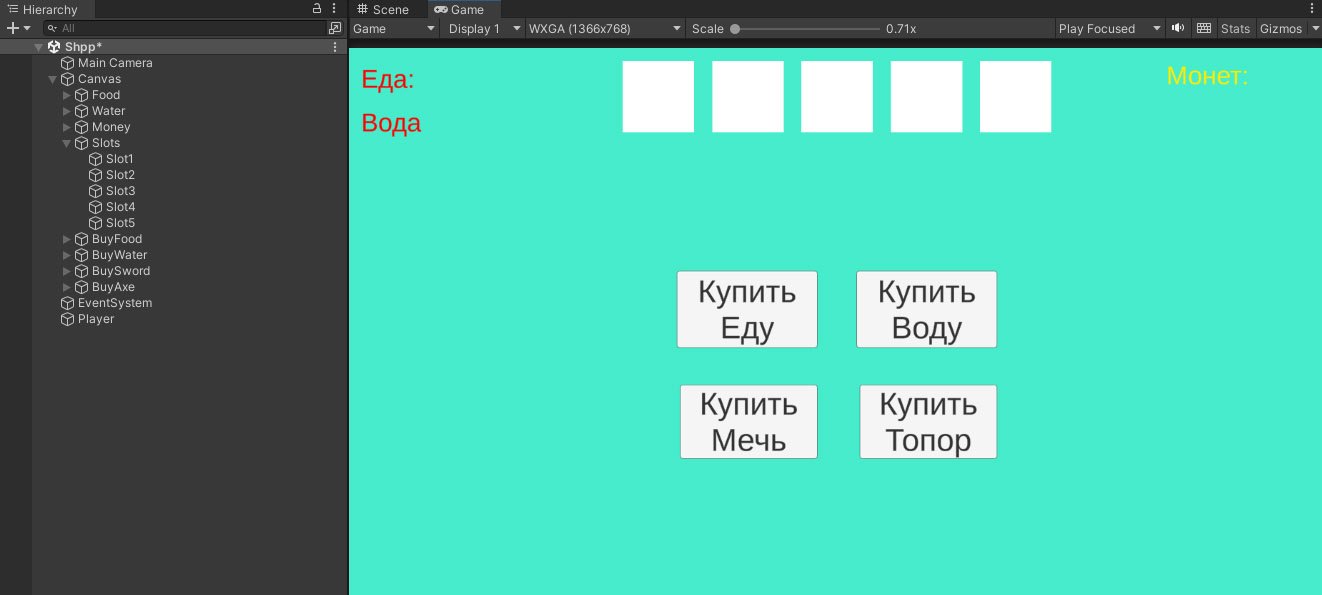Click the BuyWater cube icon
This screenshot has height=595, width=1322.
82,255
